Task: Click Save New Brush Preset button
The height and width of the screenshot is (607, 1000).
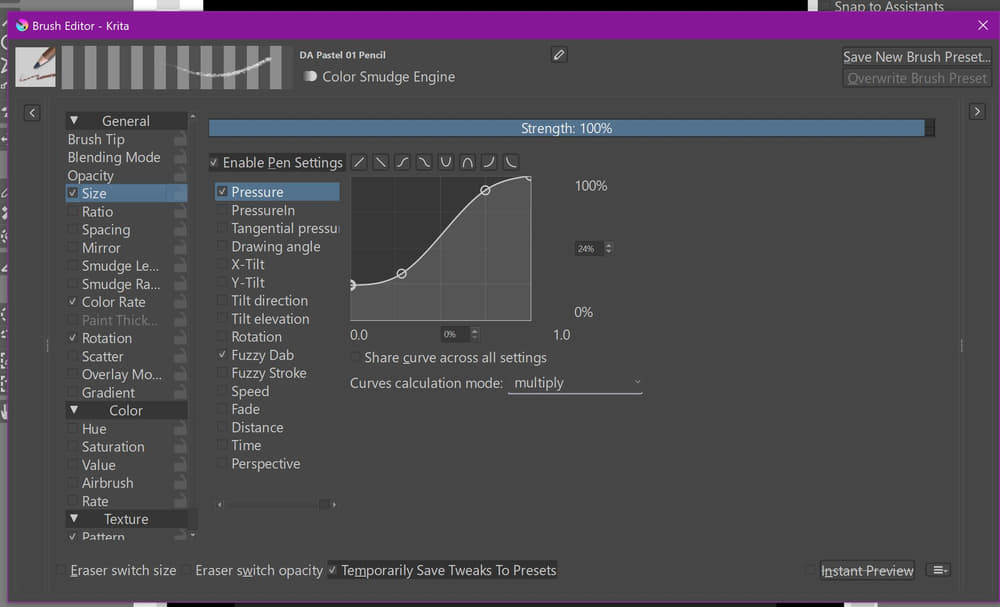Action: [x=916, y=57]
